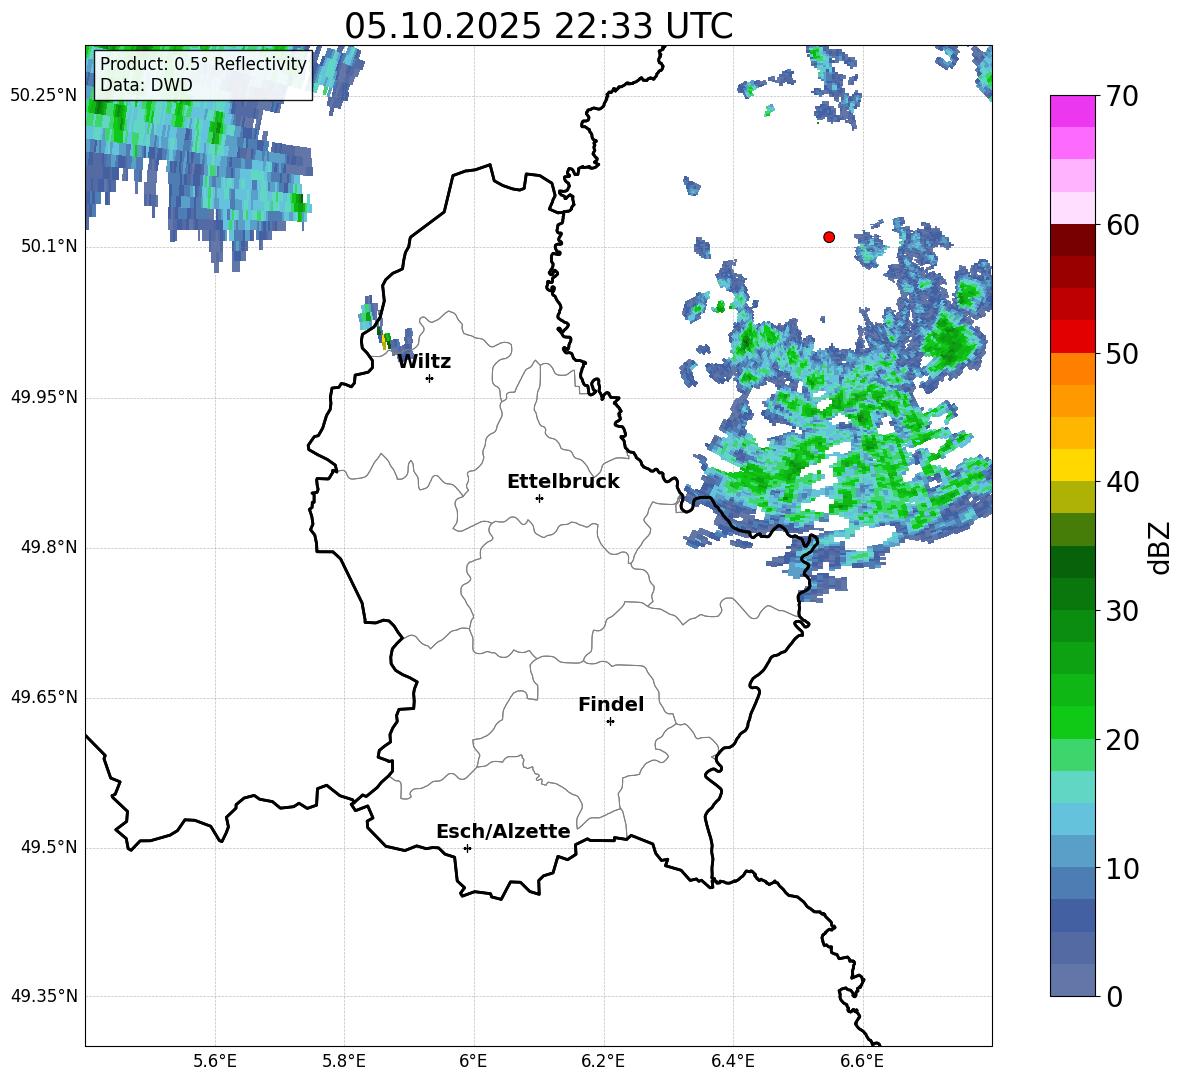Click the 6.6°E longitude label

coord(862,1062)
